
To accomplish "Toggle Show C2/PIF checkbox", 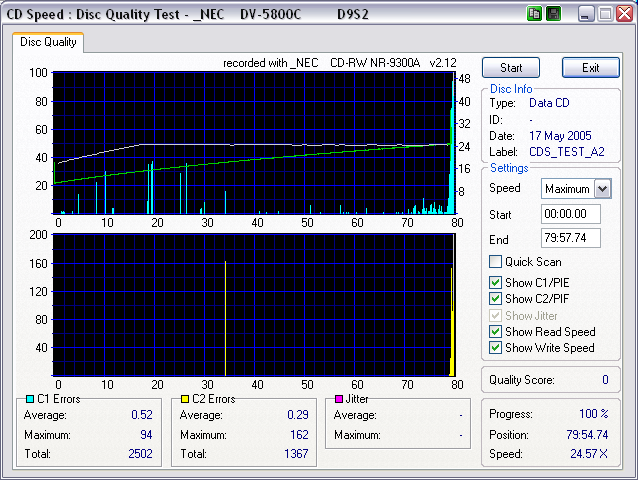I will point(495,299).
